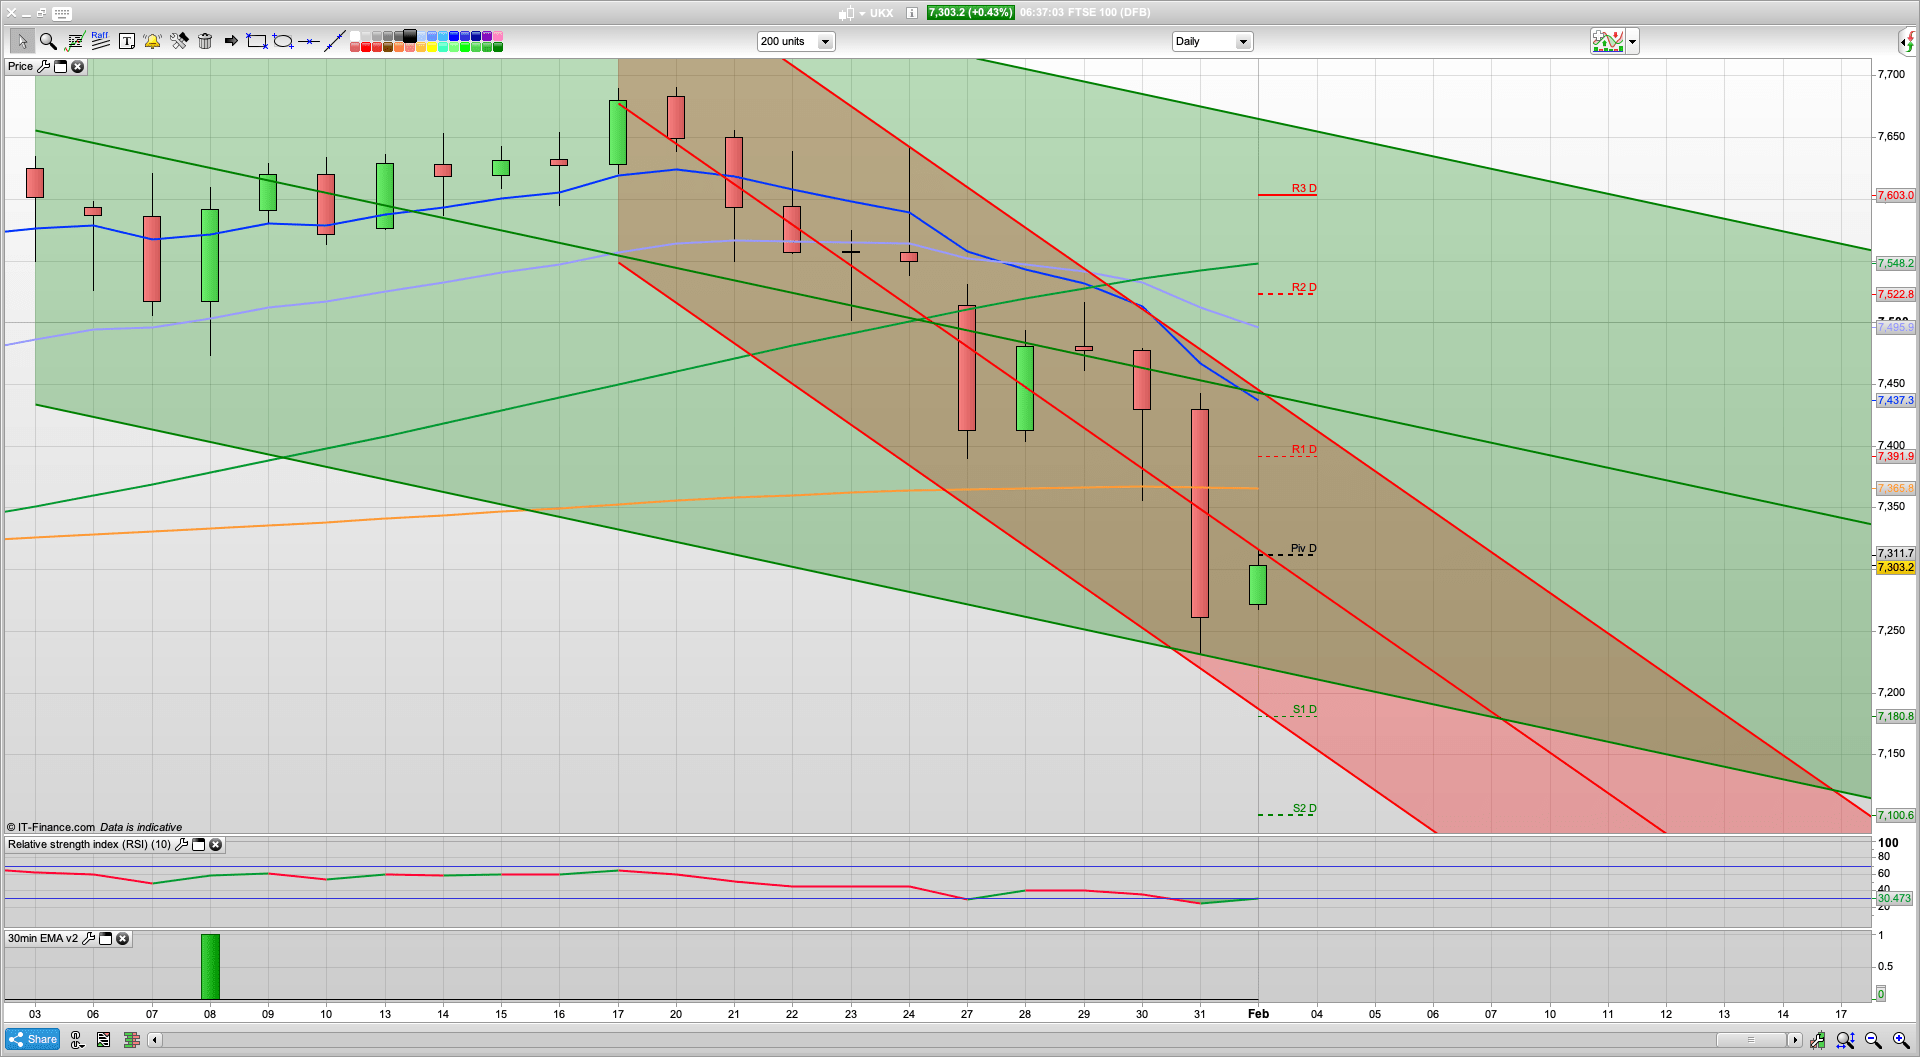Screen dimensions: 1920x1057
Task: Choose the Raff regression channel tool
Action: (100, 40)
